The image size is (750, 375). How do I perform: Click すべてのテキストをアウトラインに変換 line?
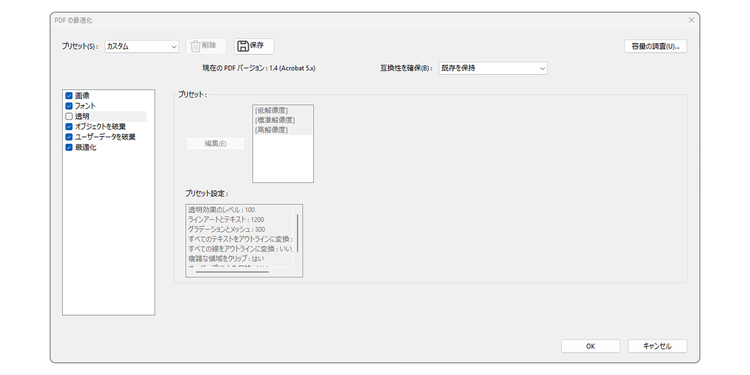point(240,239)
